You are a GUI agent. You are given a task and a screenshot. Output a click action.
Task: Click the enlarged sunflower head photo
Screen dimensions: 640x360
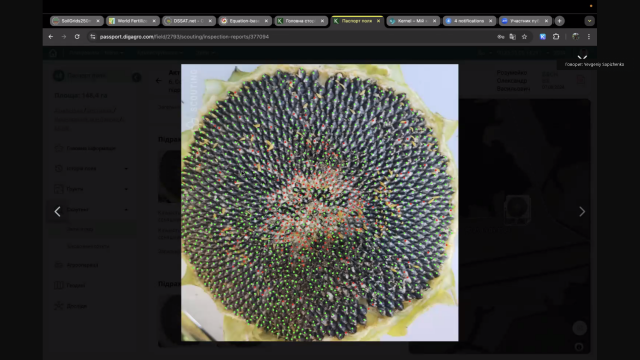pos(320,202)
